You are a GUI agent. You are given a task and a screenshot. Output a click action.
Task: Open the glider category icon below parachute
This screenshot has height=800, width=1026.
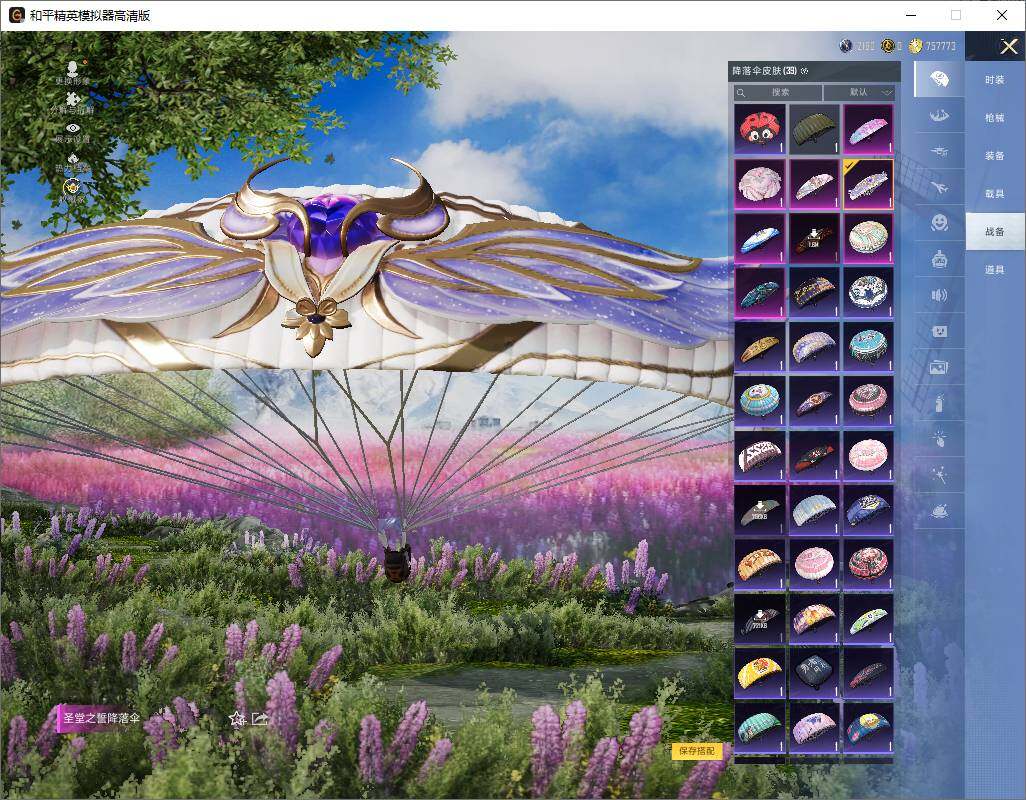coord(939,116)
